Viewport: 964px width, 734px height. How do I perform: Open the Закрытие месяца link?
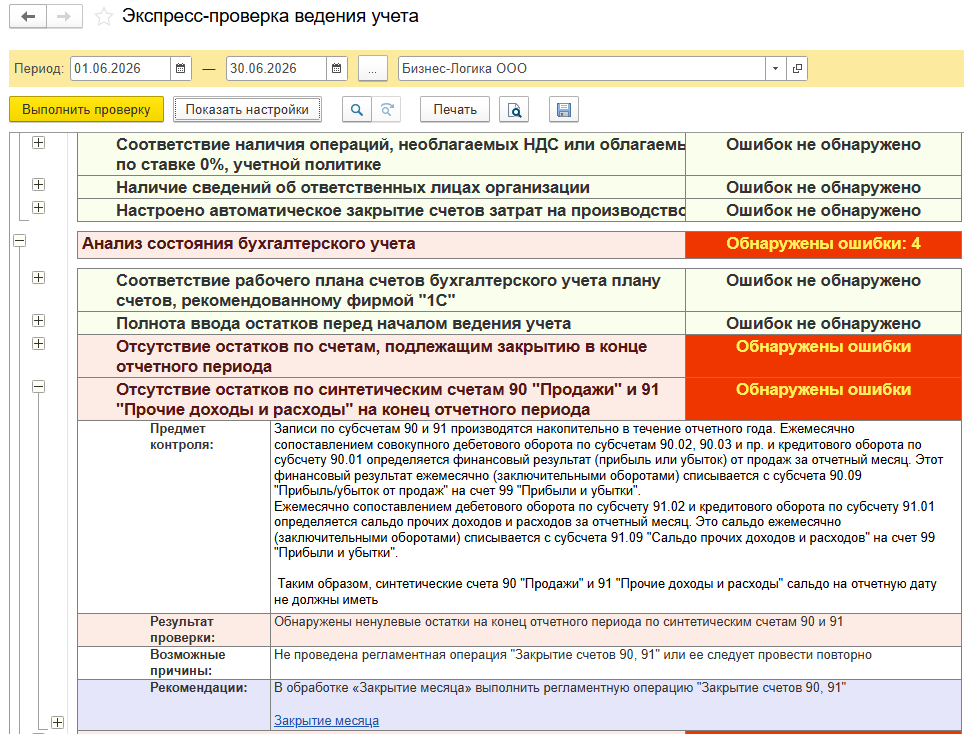coord(326,720)
